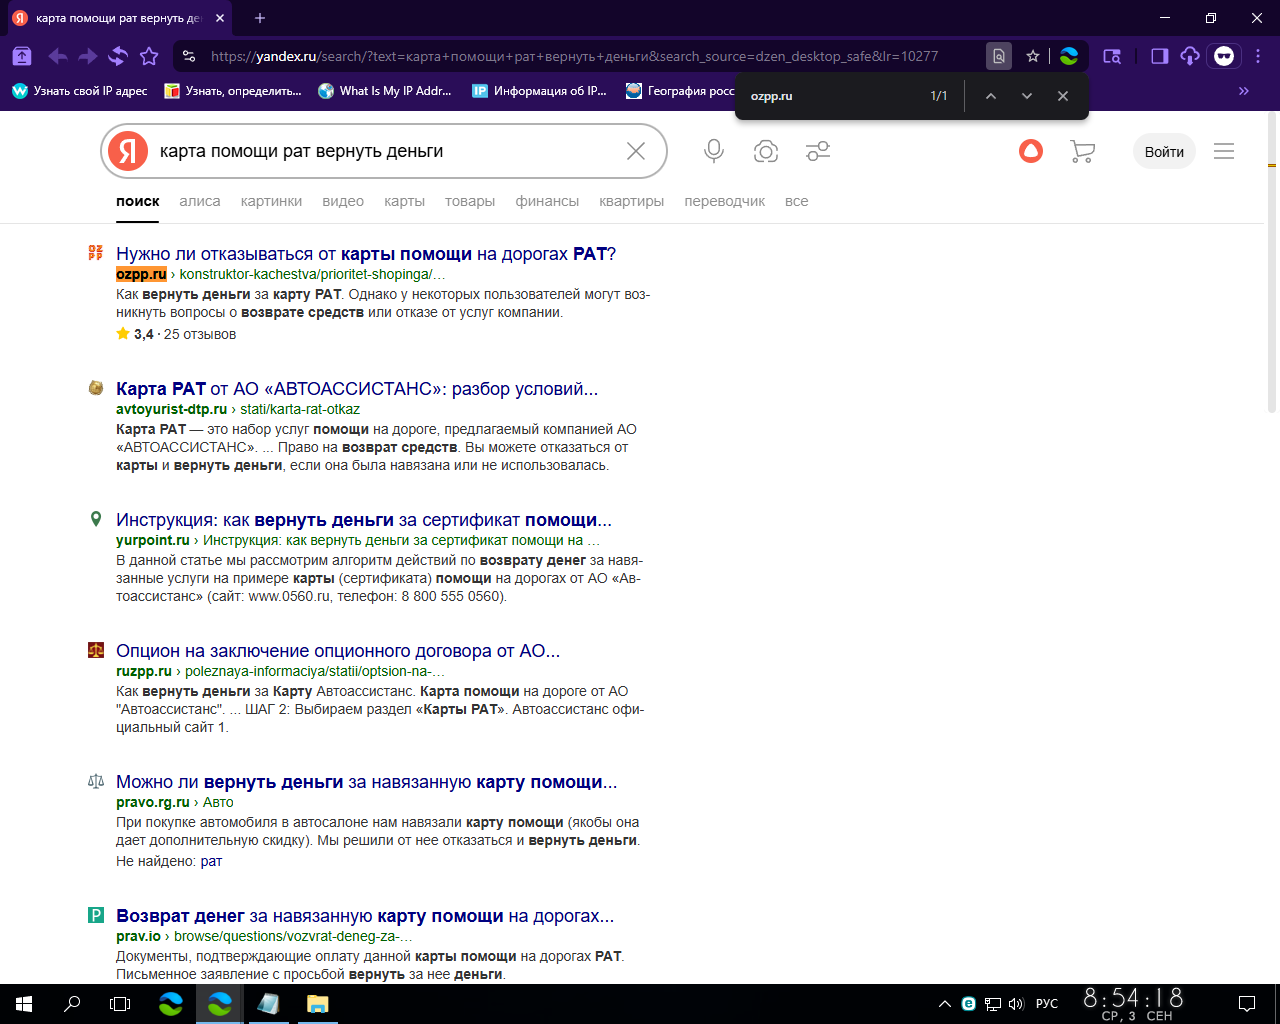
Task: Open the sidebar panel icon
Action: 1159,56
